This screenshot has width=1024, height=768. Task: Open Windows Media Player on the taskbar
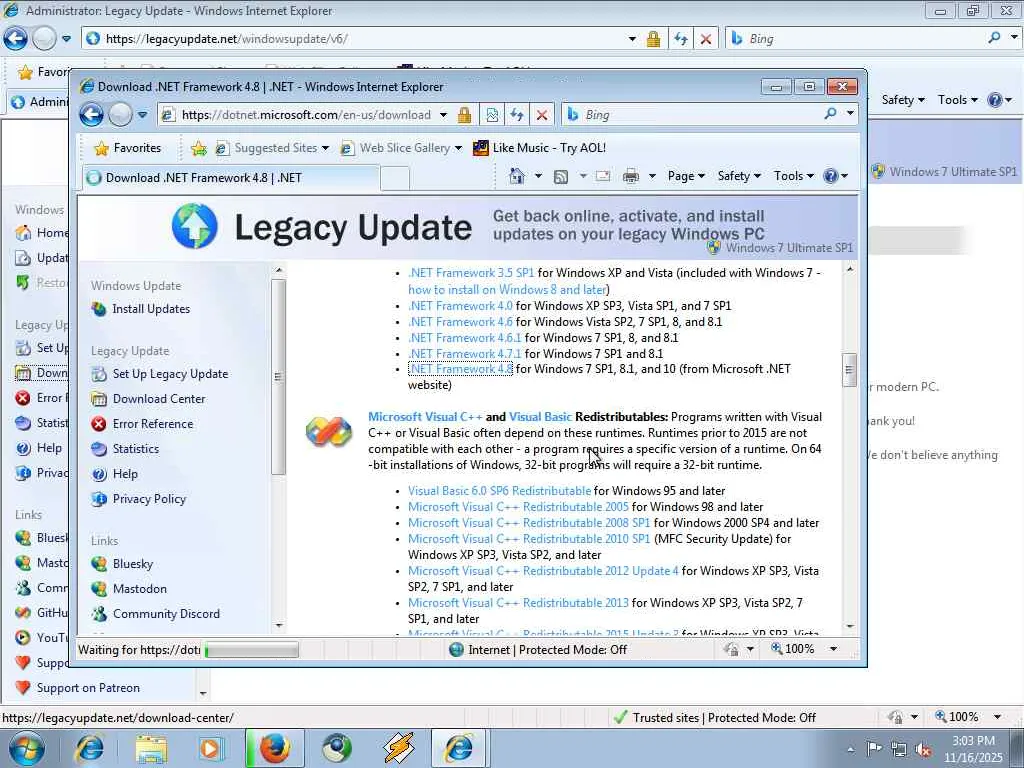pos(211,748)
